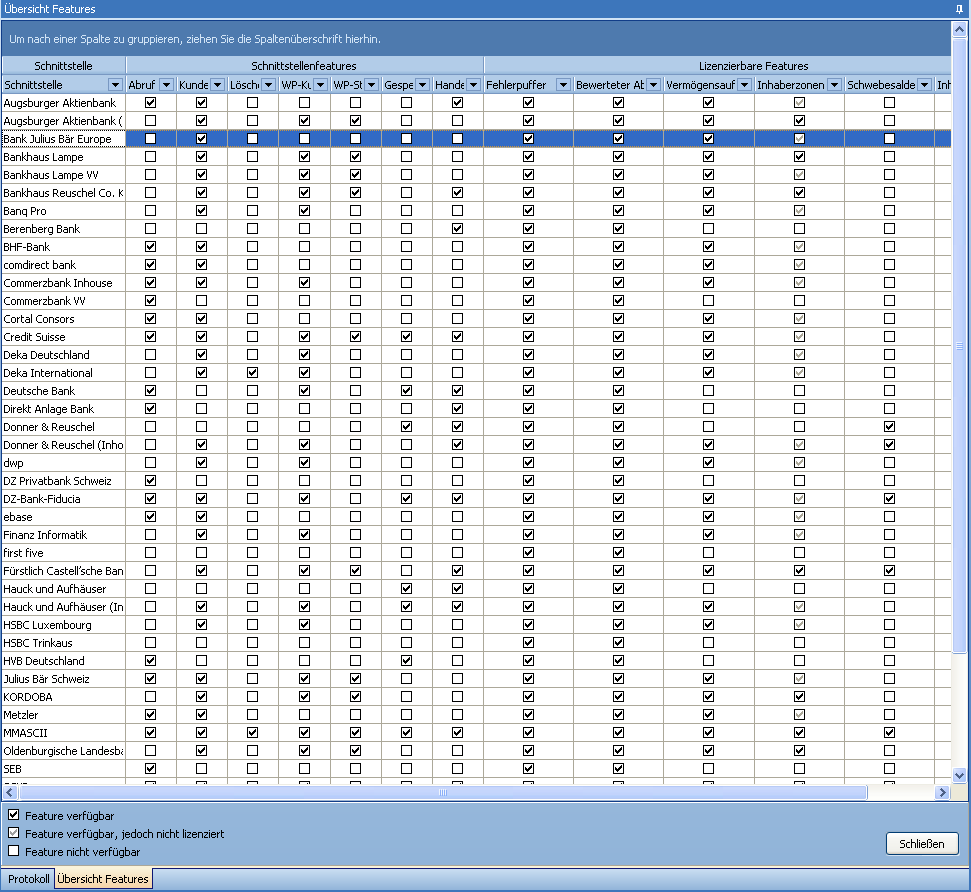Viewport: 971px width, 892px height.
Task: Click the horizontal scrollbar right arrow
Action: [x=941, y=793]
